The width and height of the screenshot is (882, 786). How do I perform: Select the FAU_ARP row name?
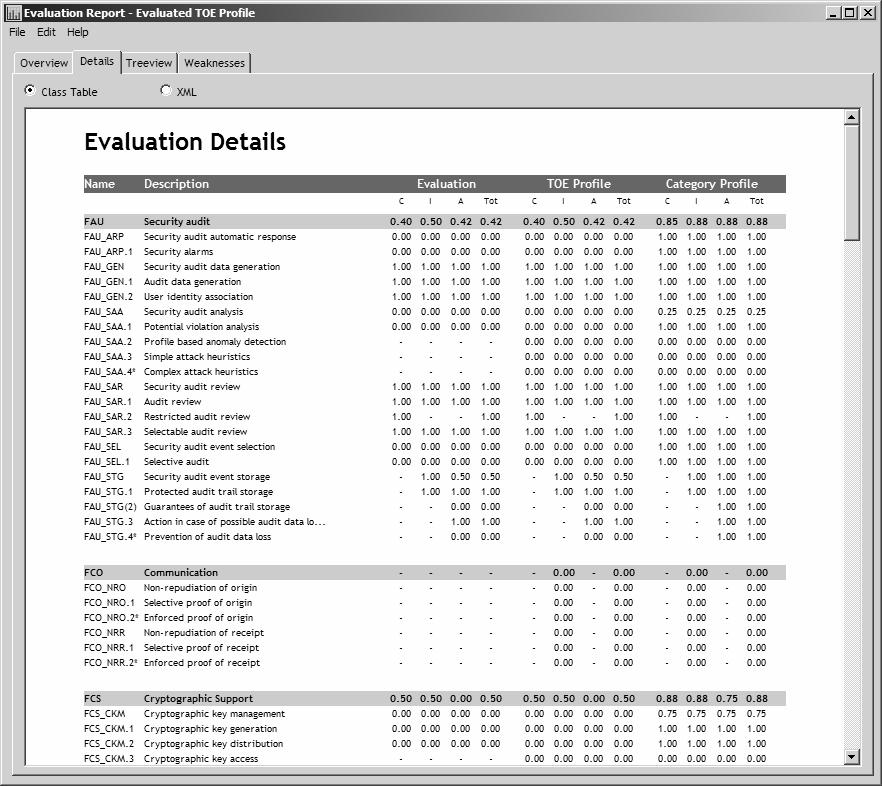pos(104,237)
